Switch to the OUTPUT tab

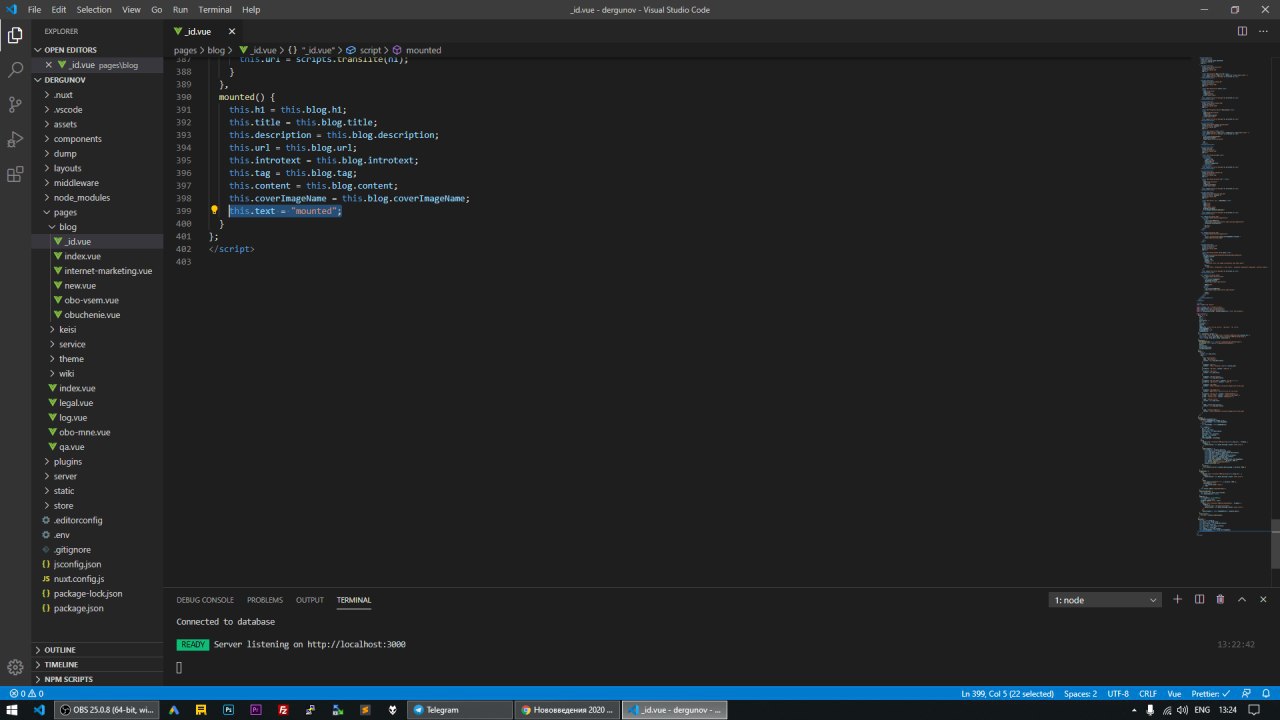point(310,600)
